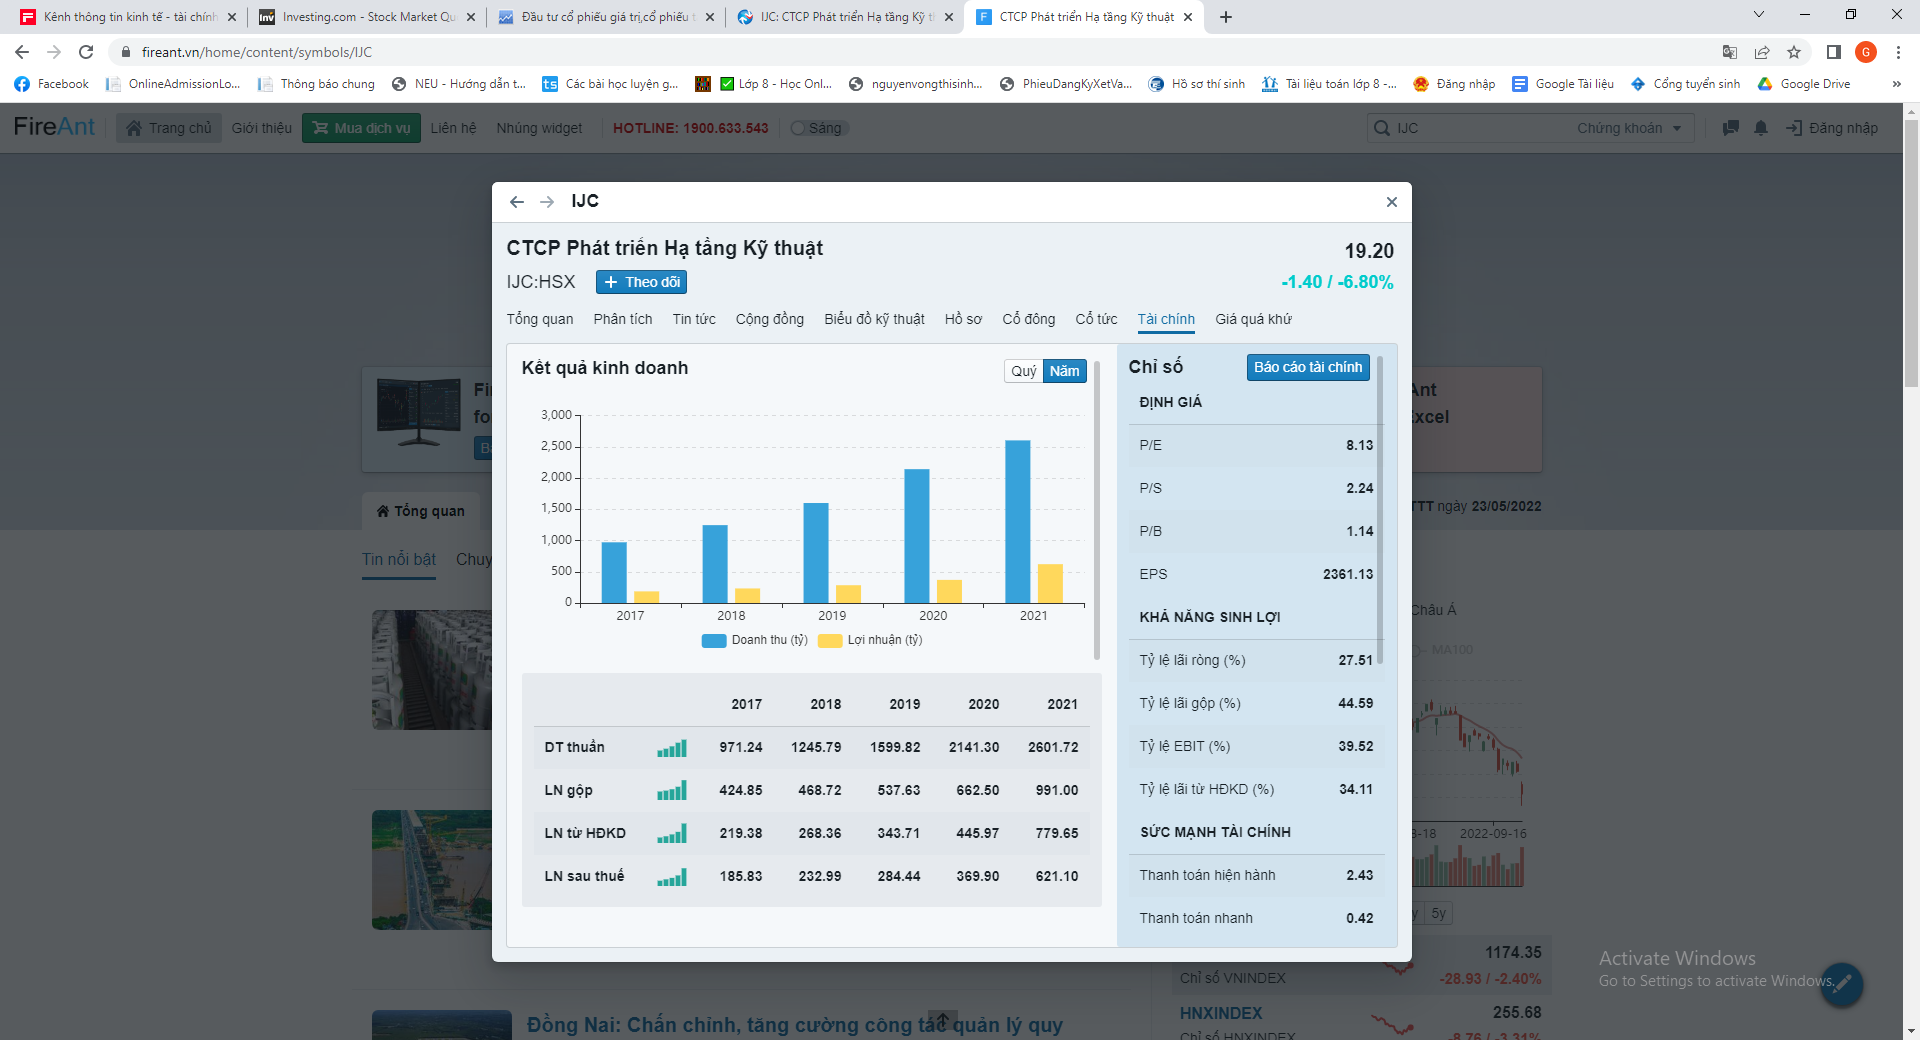Toggle the Sáng light mode switch
The width and height of the screenshot is (1920, 1040).
[x=818, y=128]
